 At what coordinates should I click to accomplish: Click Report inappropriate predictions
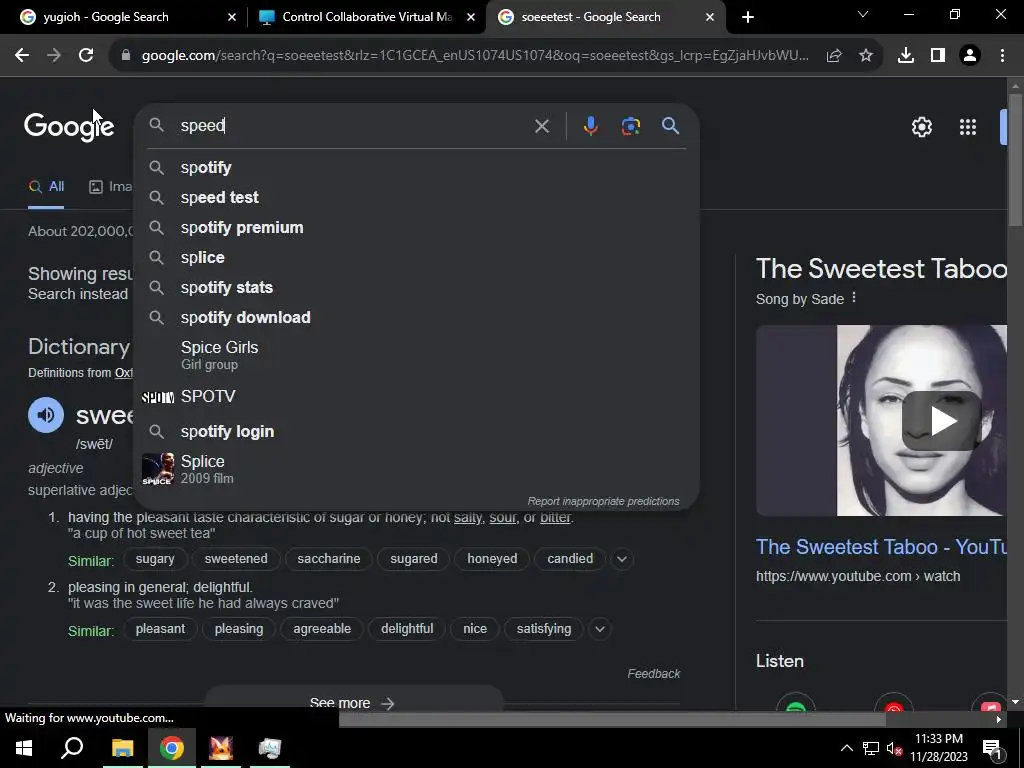[603, 501]
